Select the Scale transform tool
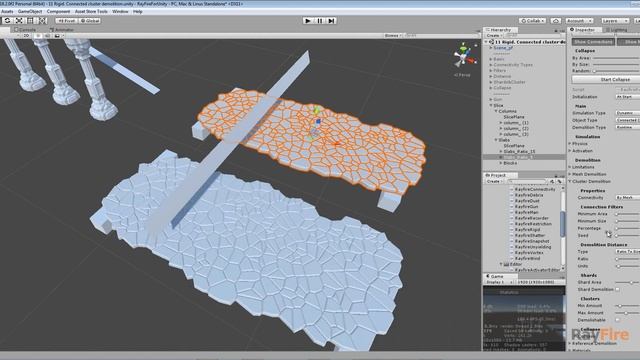 tap(19, 20)
